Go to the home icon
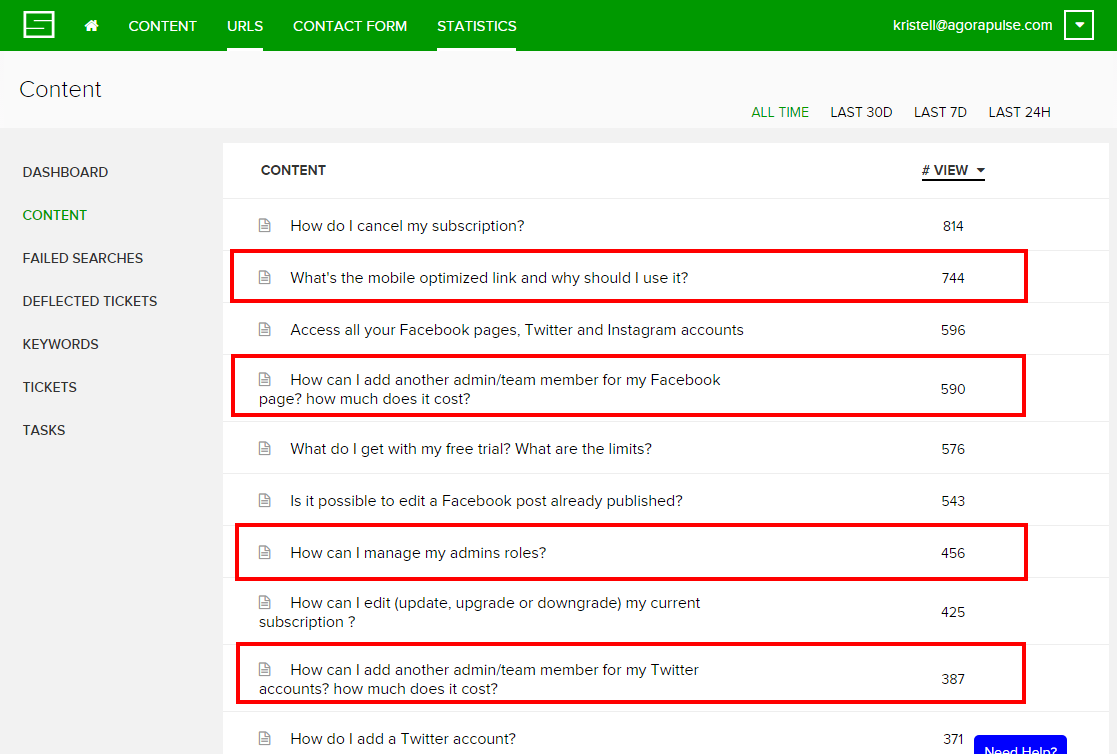Screen dimensions: 1117x754 (x=91, y=26)
